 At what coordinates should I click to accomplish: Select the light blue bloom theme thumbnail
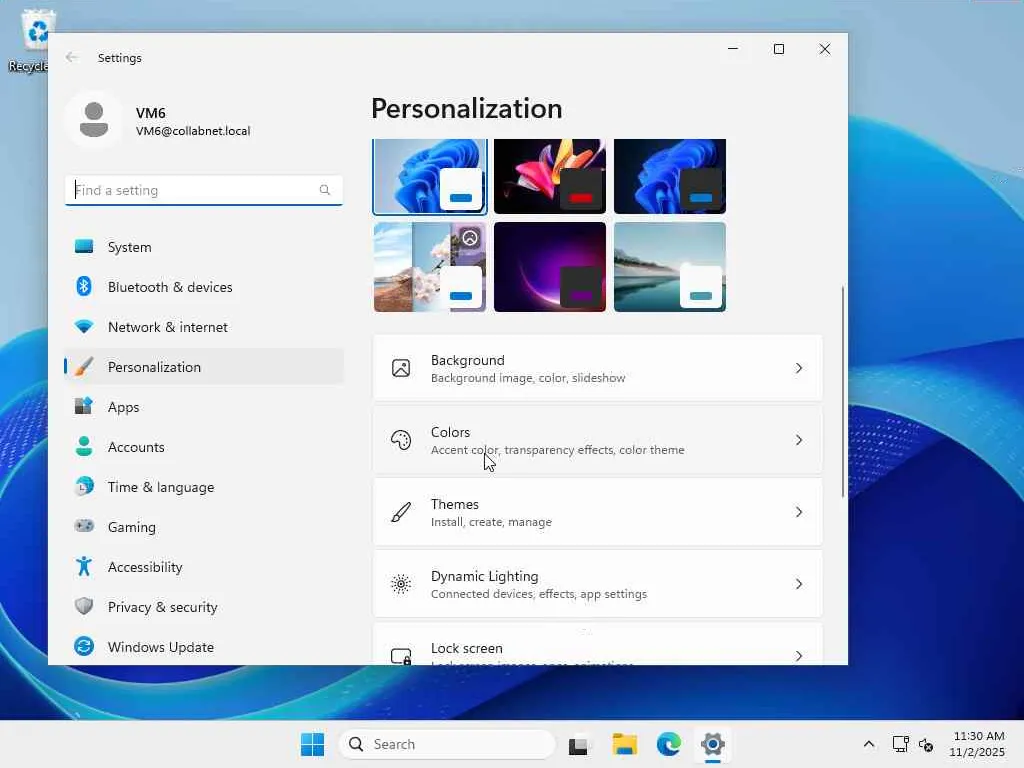(x=430, y=176)
